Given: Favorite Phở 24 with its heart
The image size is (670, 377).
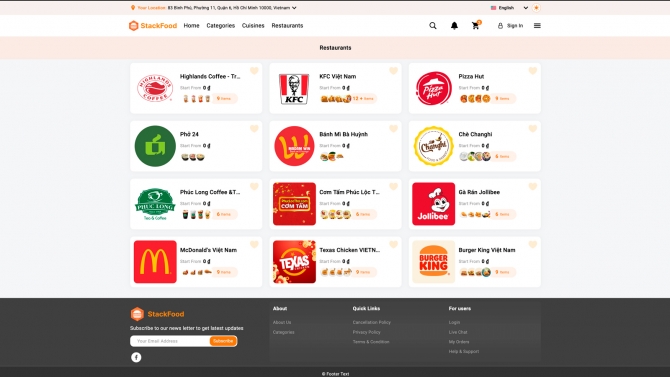Looking at the screenshot, I should 254,128.
